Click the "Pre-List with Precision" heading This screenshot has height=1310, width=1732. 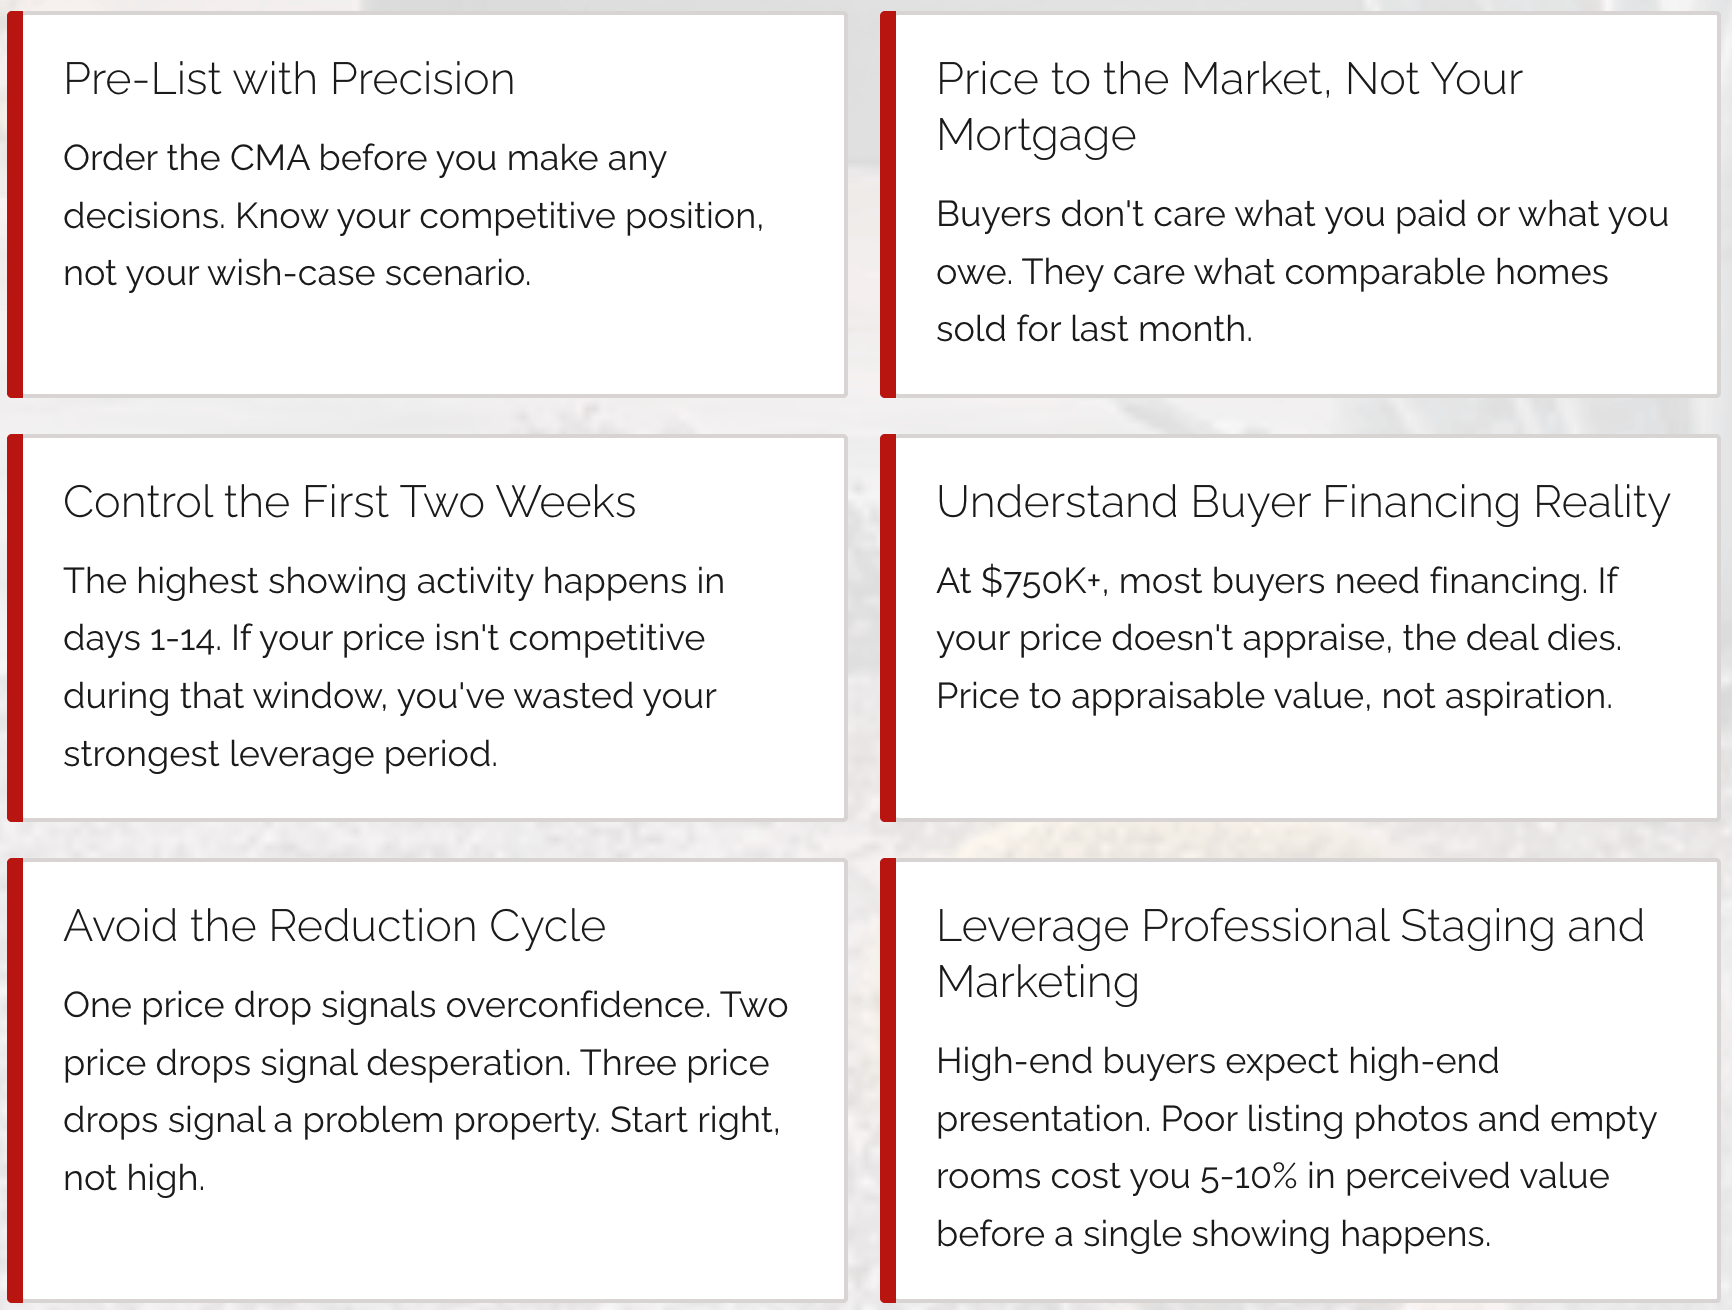(x=289, y=79)
